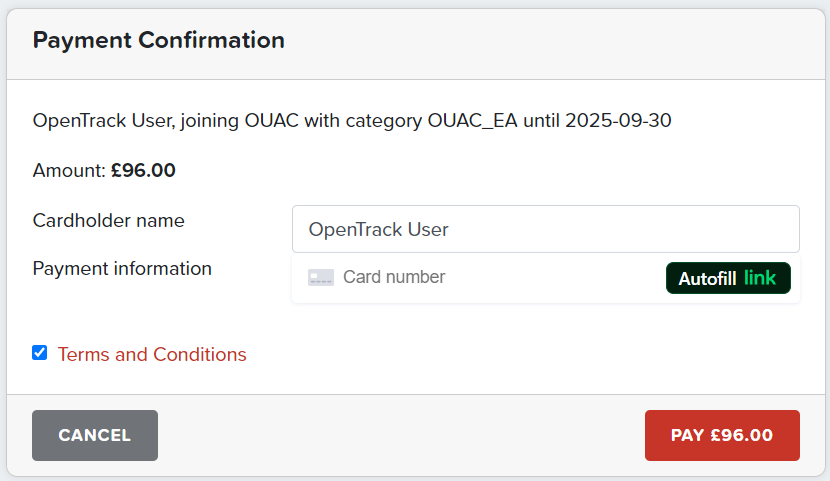Click the PAY £96.00 button
Screen dimensions: 830x481
[722, 435]
